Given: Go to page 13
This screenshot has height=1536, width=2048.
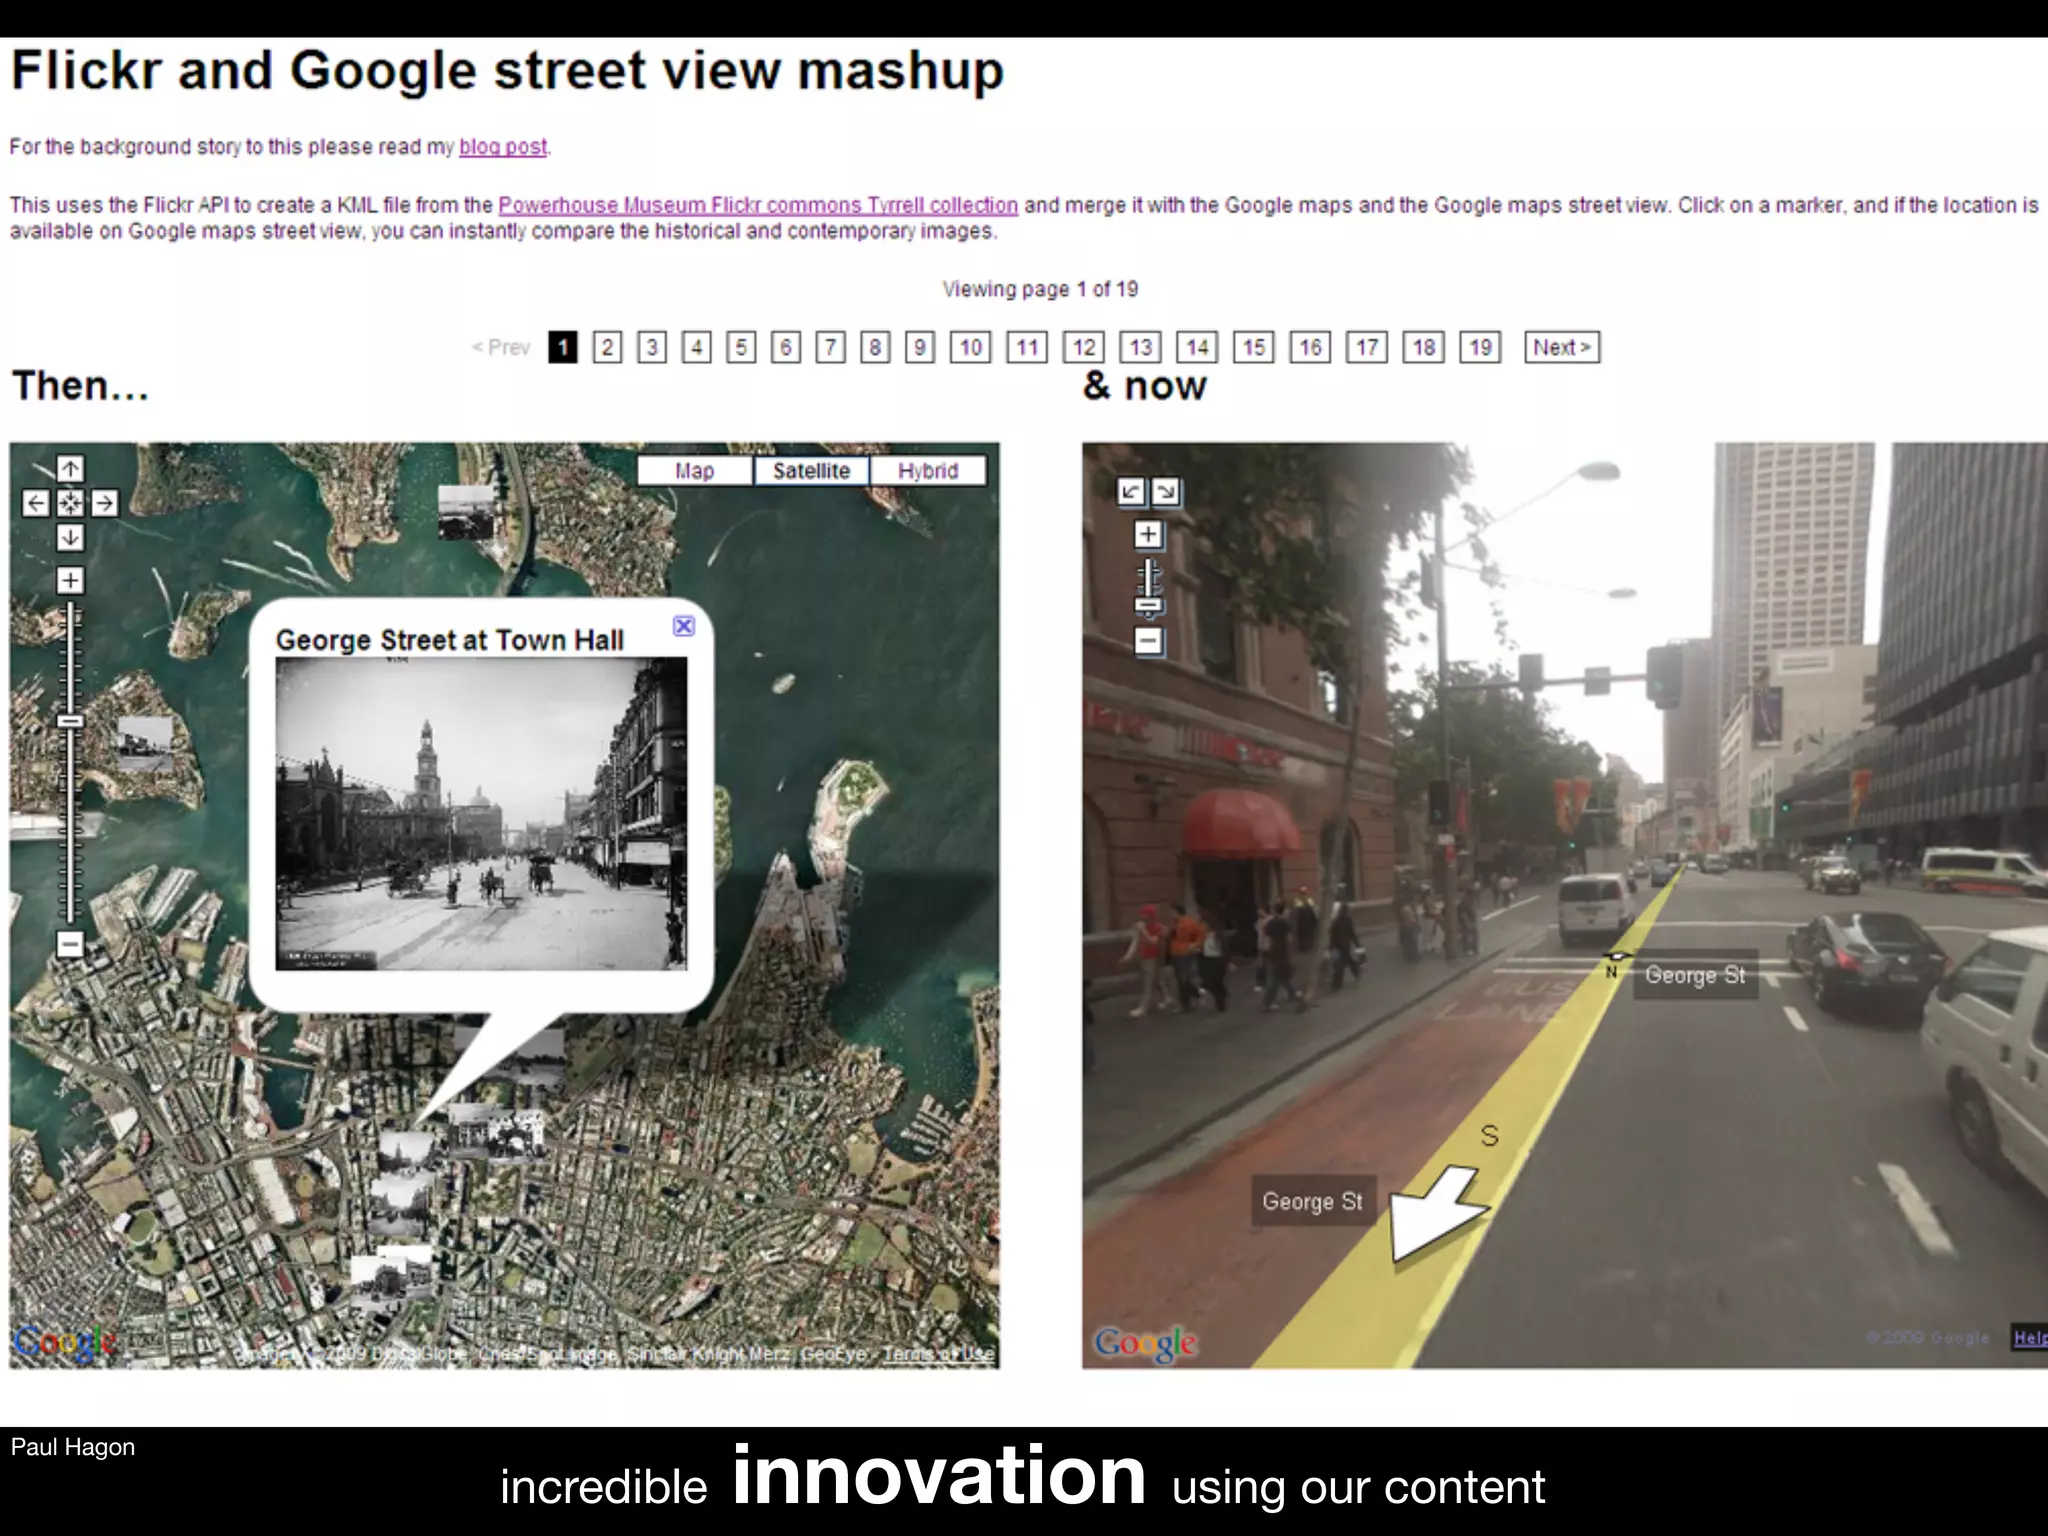Looking at the screenshot, I should 1141,347.
